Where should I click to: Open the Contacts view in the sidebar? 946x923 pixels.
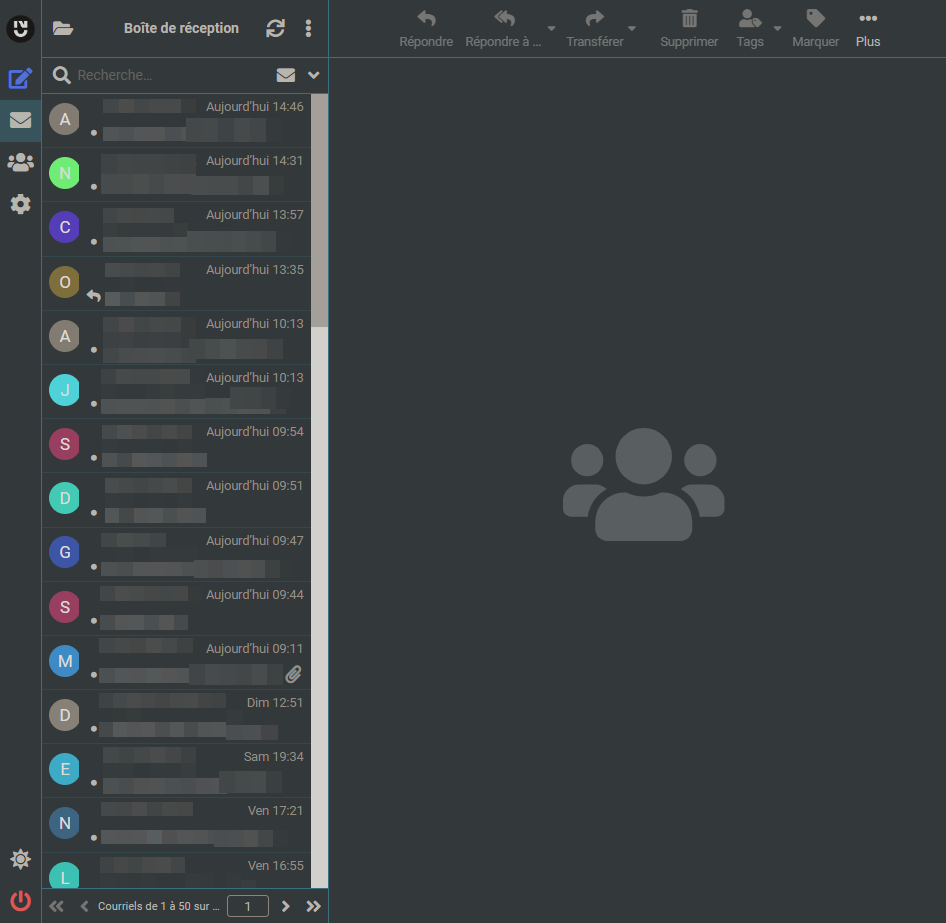(20, 162)
